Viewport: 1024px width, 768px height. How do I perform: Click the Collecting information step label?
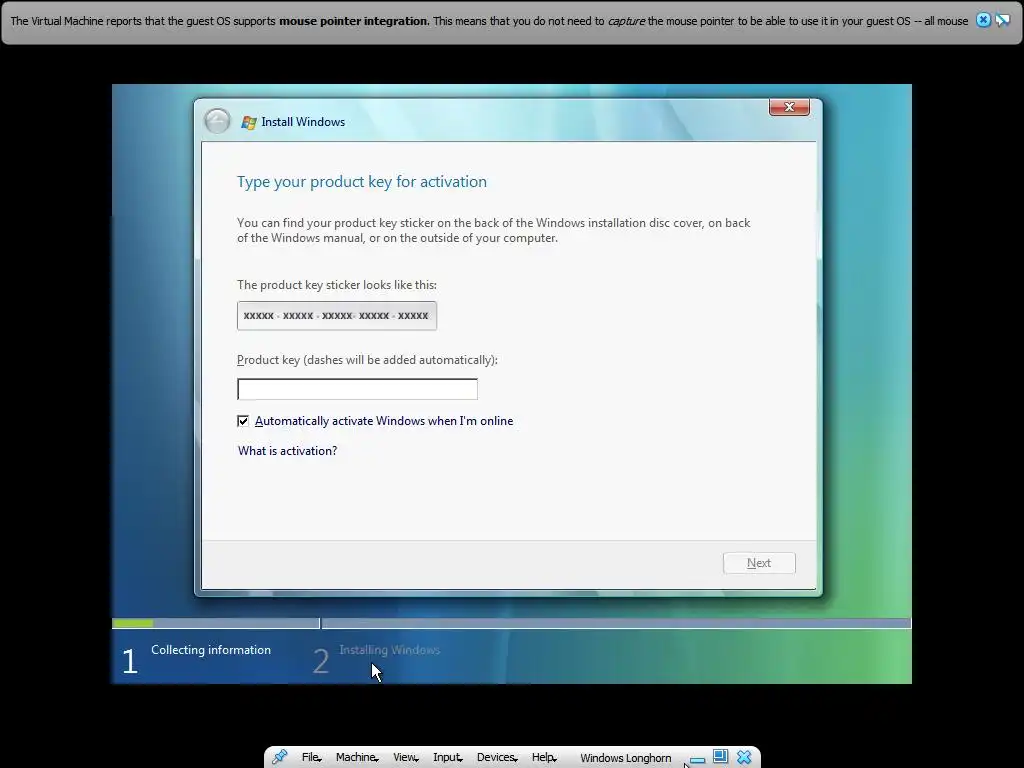211,650
